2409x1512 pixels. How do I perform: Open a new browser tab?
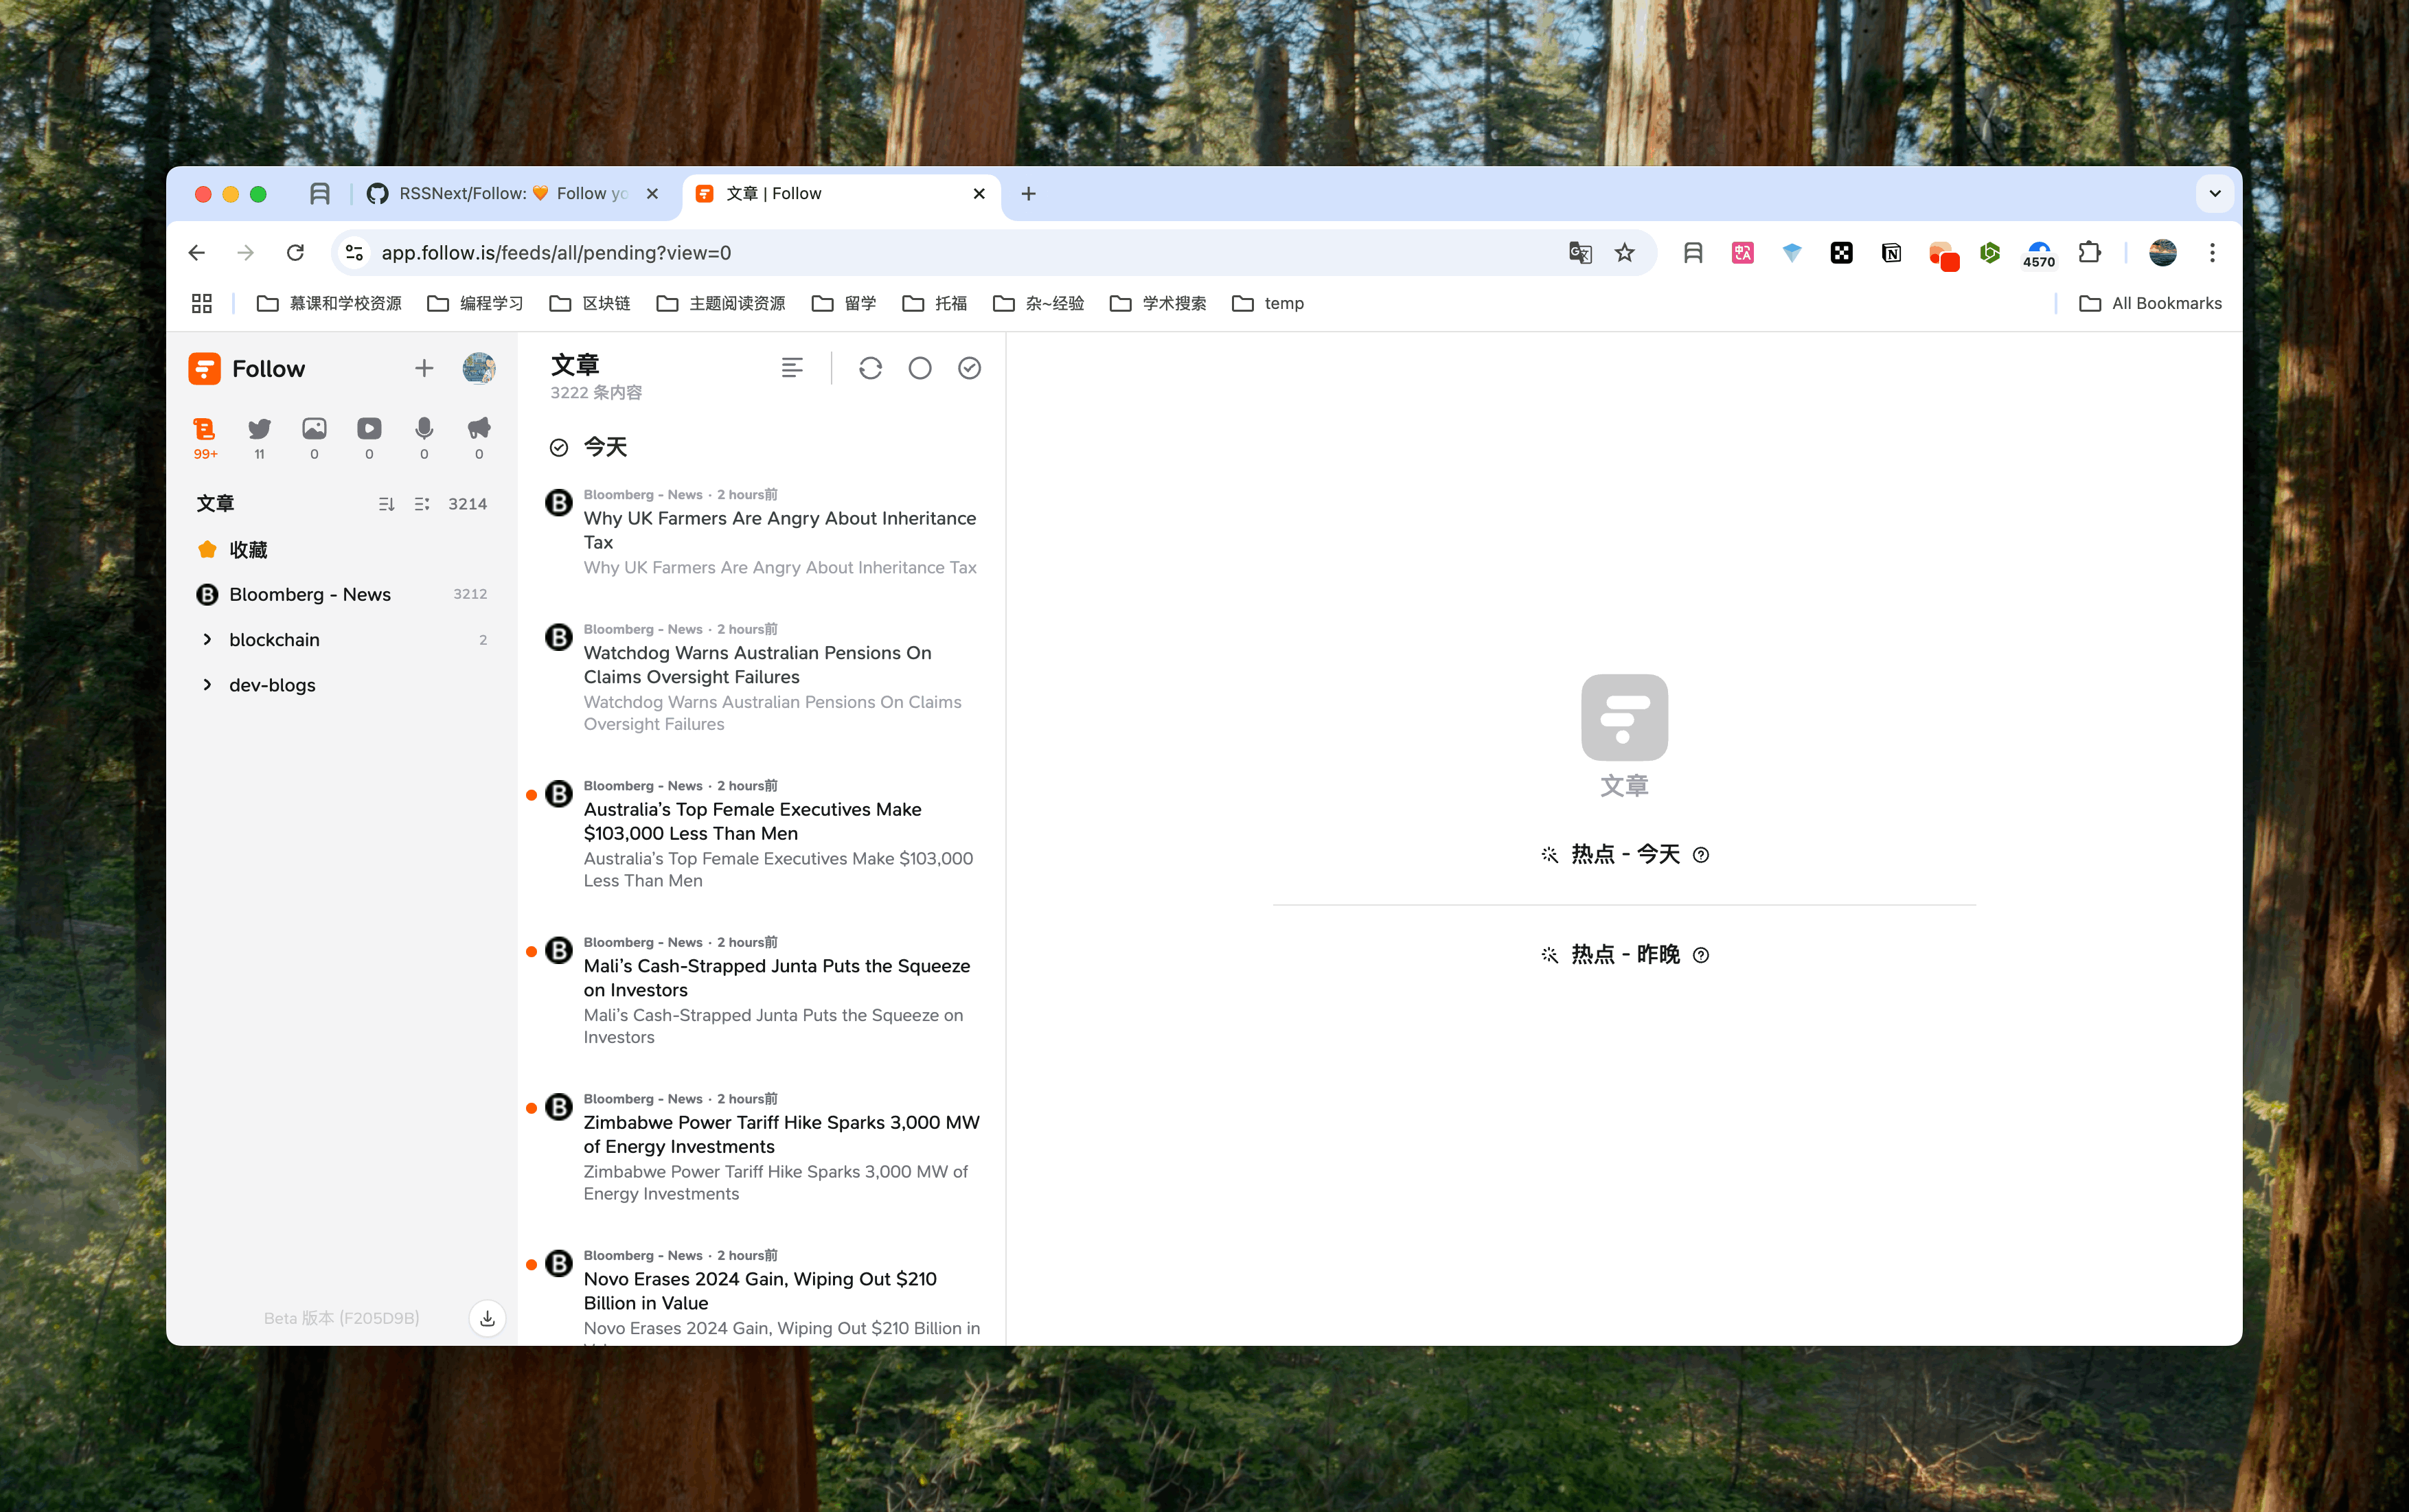coord(1028,193)
